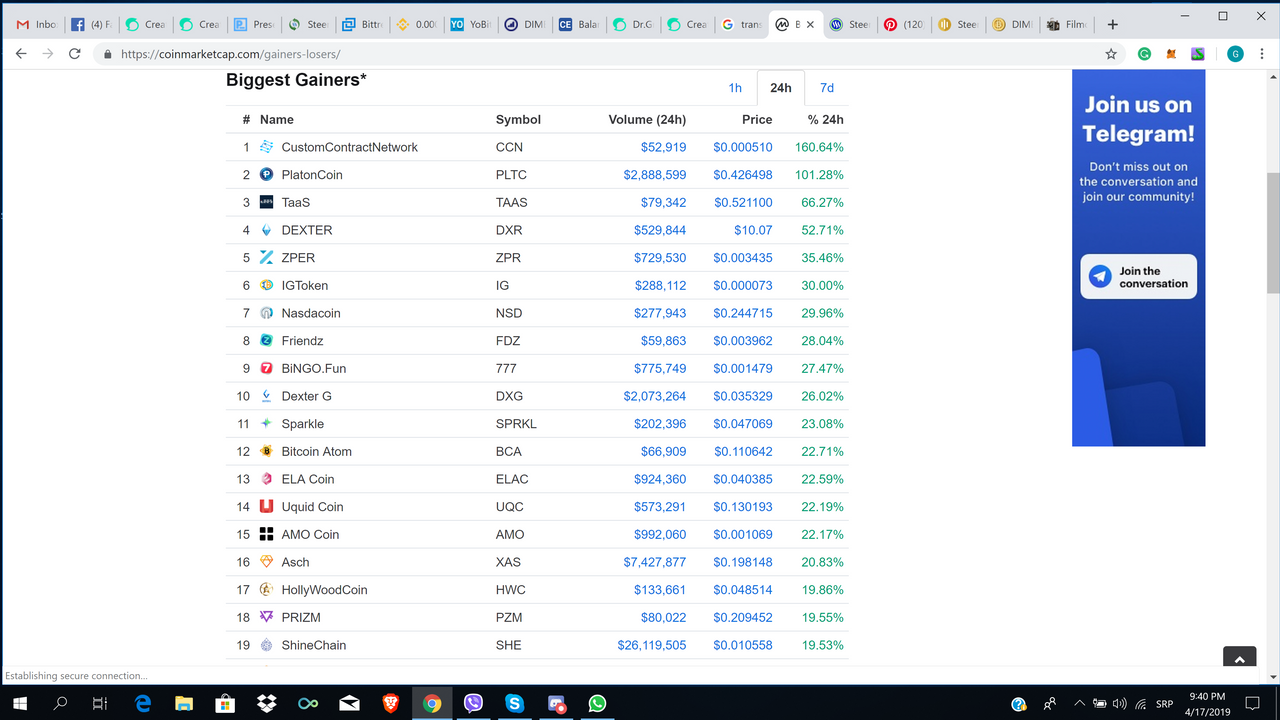
Task: Switch to the Gmail Inbox browser tab
Action: (x=37, y=24)
